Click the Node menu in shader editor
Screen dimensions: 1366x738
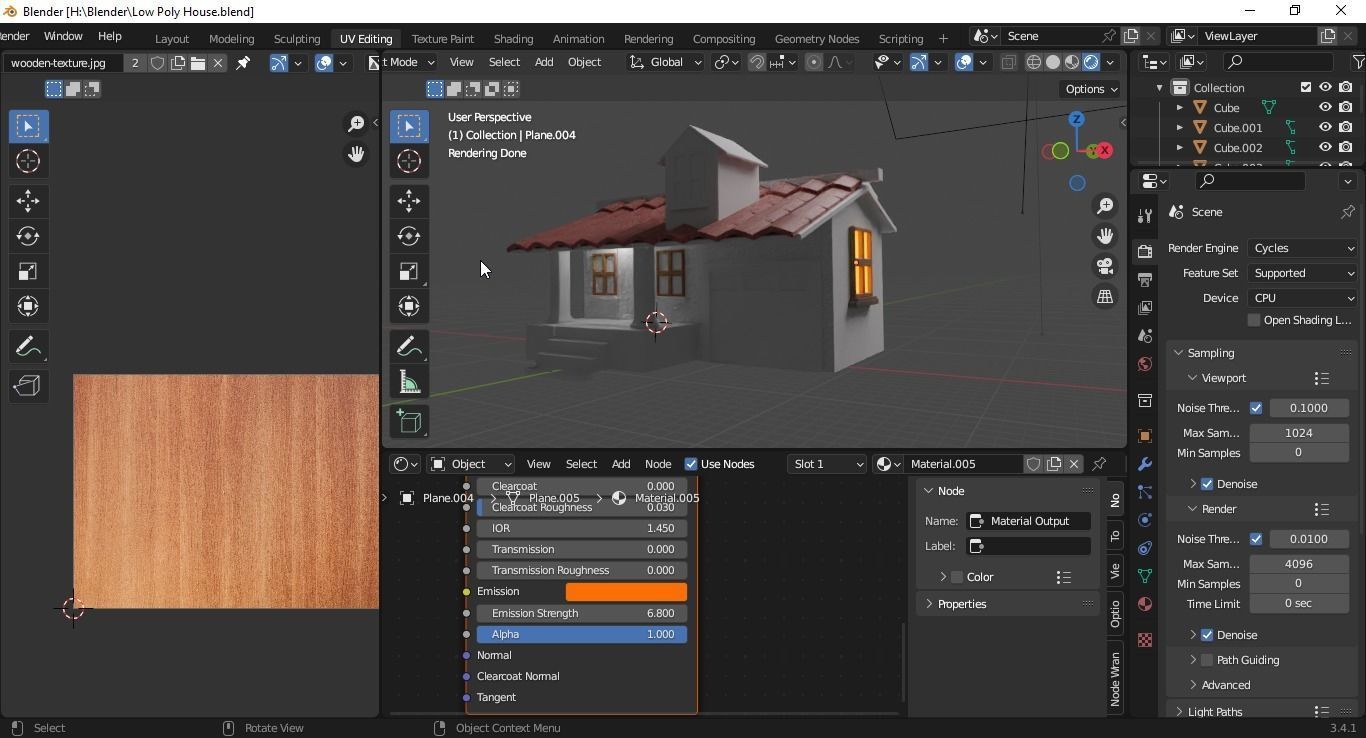coord(658,464)
